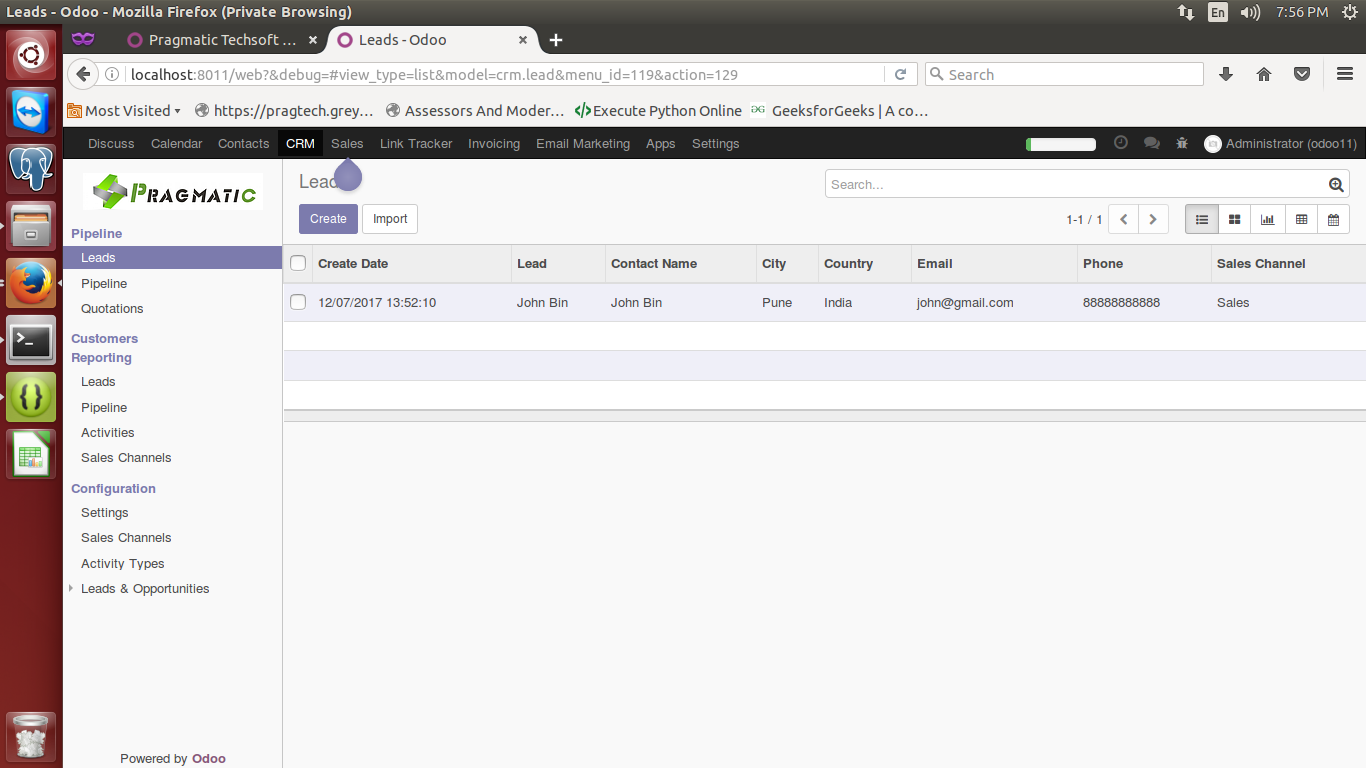1366x768 pixels.
Task: Expand Leads & Opportunities configuration
Action: (145, 588)
